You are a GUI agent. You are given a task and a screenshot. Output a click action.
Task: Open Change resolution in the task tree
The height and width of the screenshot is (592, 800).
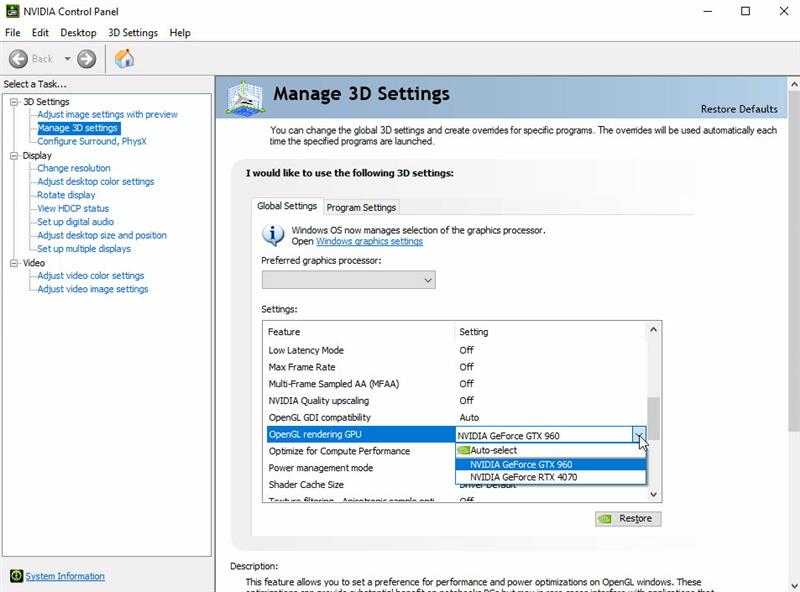[x=74, y=168]
